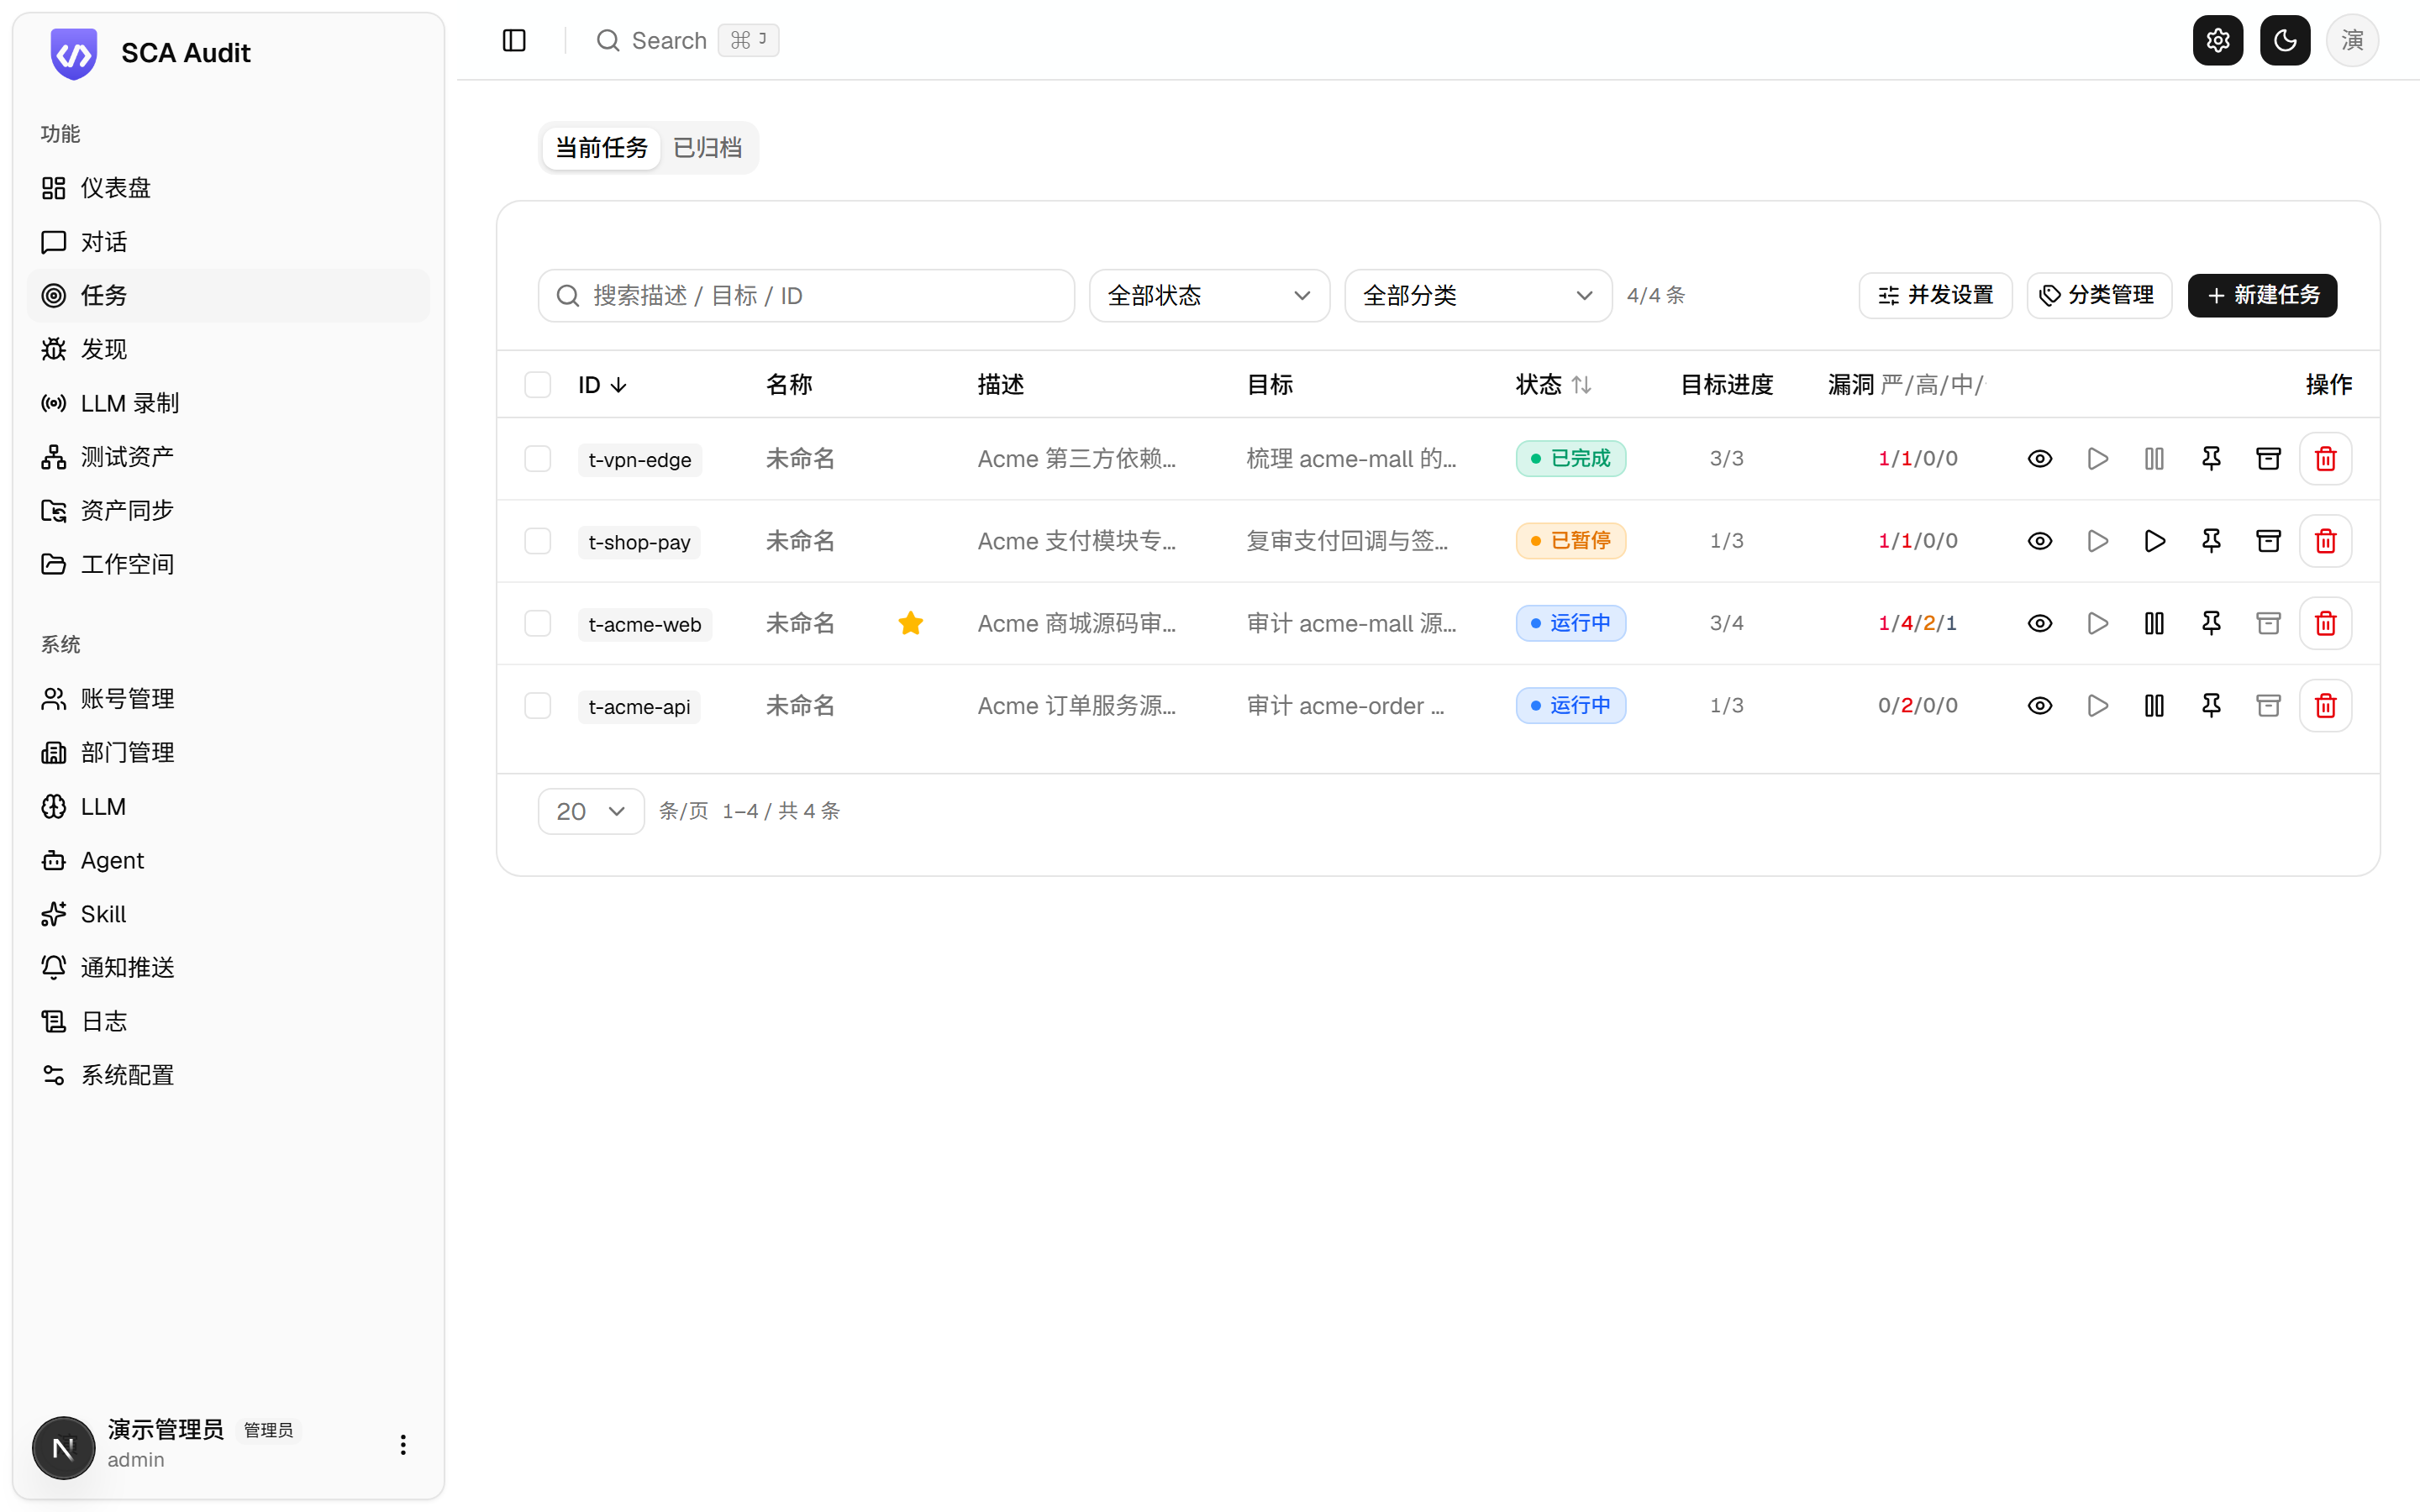The height and width of the screenshot is (1512, 2420).
Task: Click the t-acme-web ID tag
Action: 645,625
